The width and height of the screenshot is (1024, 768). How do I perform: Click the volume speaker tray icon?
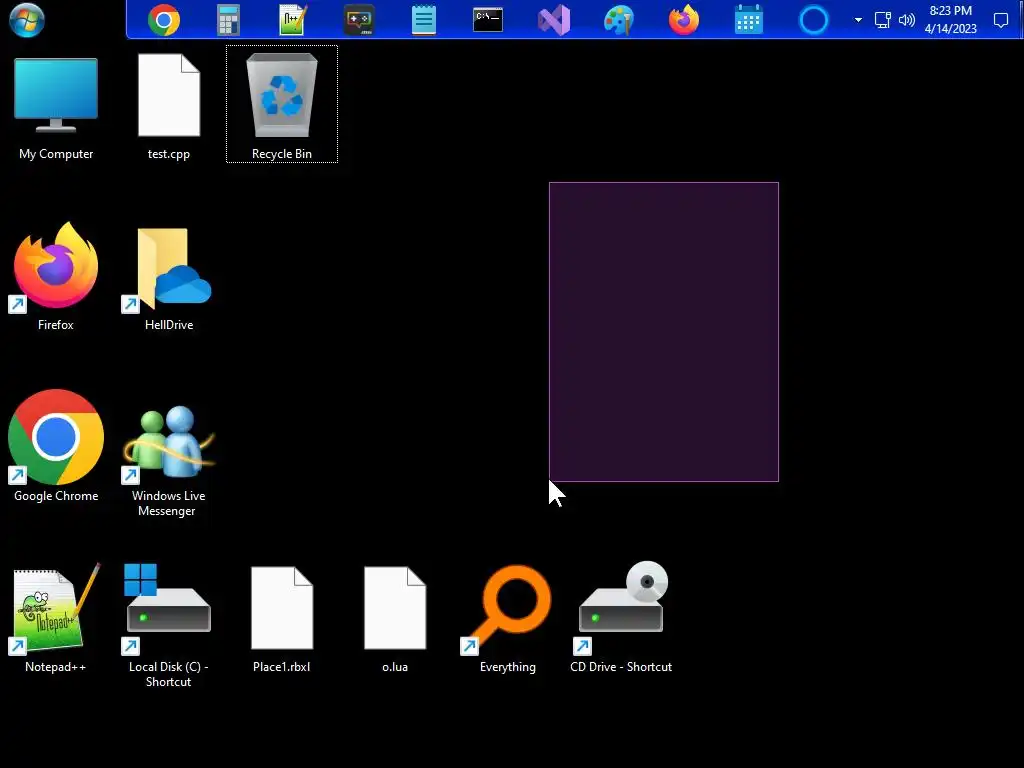click(x=906, y=20)
